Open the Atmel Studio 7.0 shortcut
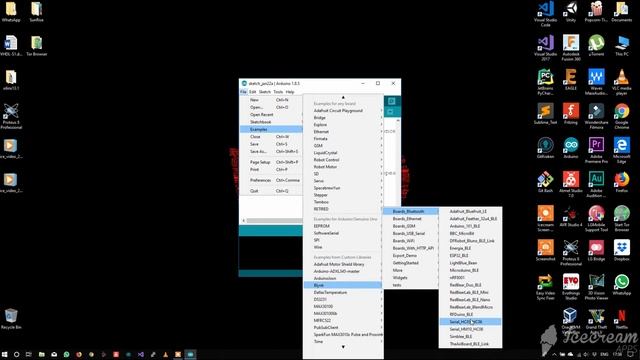Viewport: 640px width, 360px height. coord(571,185)
